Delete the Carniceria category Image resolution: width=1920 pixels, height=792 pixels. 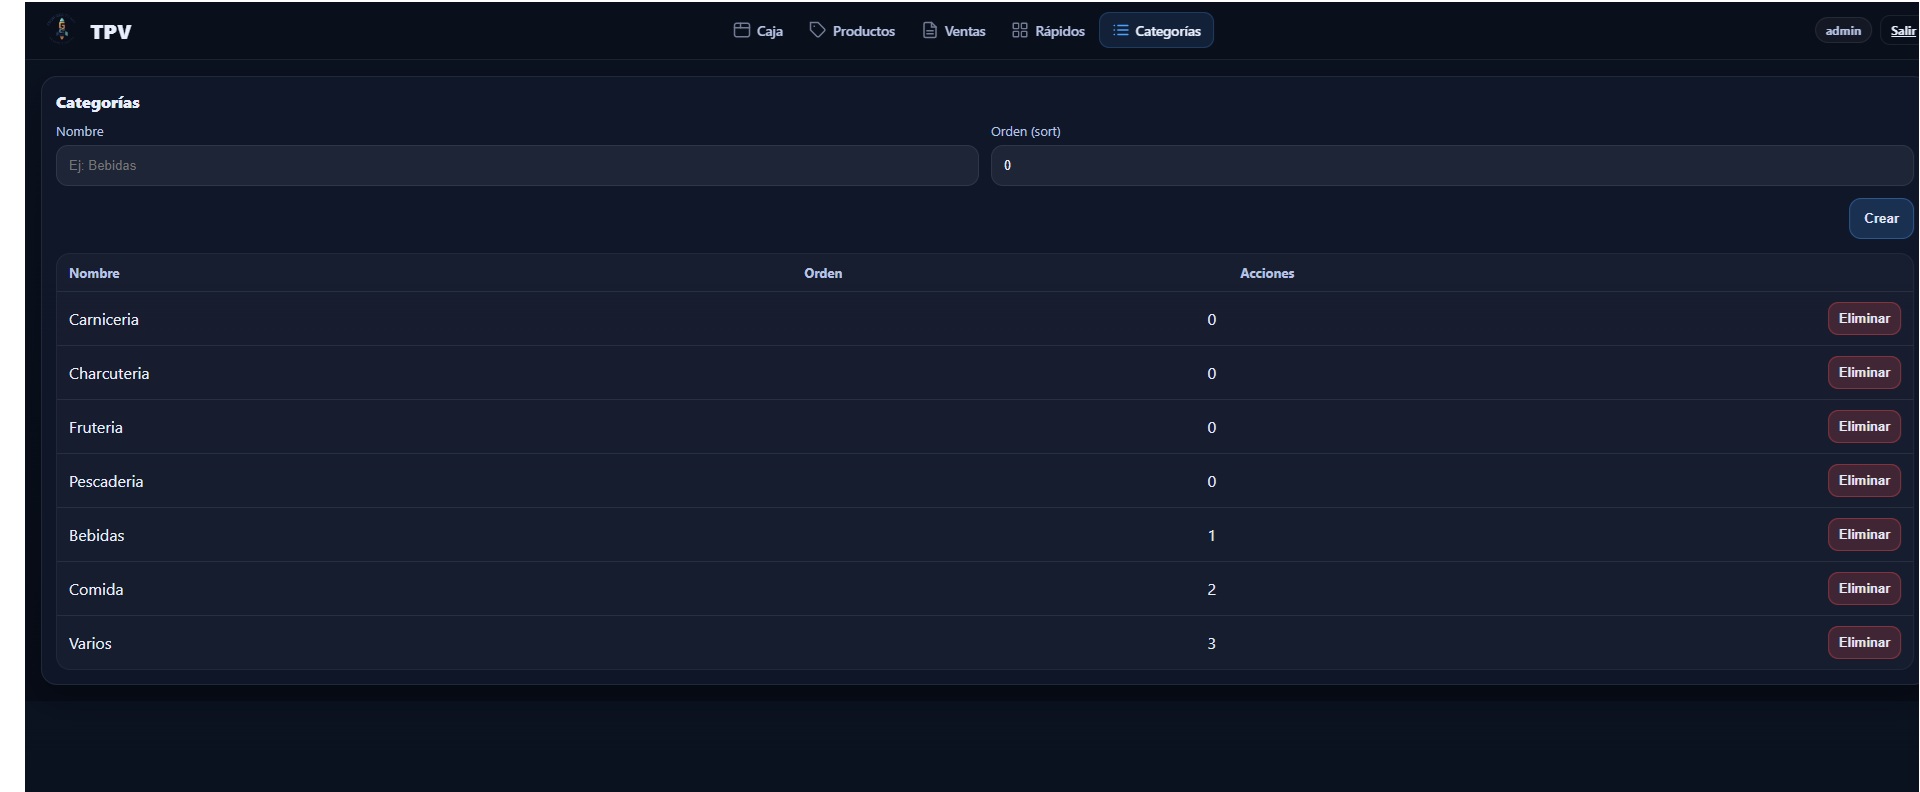1863,319
